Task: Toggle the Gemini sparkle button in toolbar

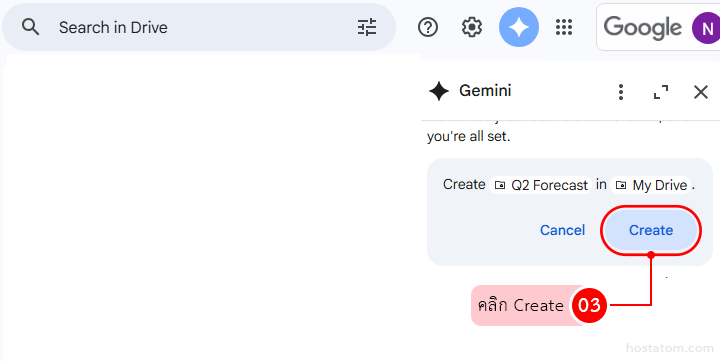Action: [x=519, y=27]
